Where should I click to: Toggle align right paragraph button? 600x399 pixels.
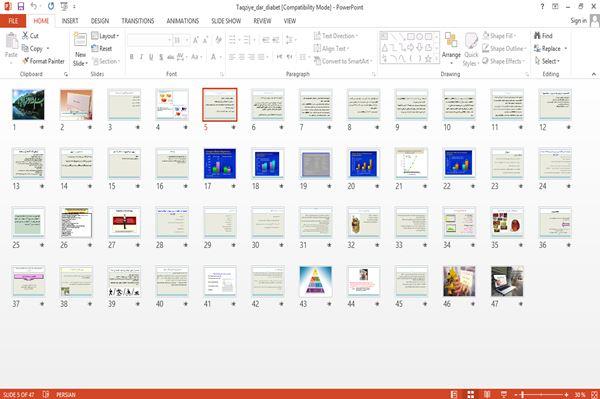tap(251, 57)
